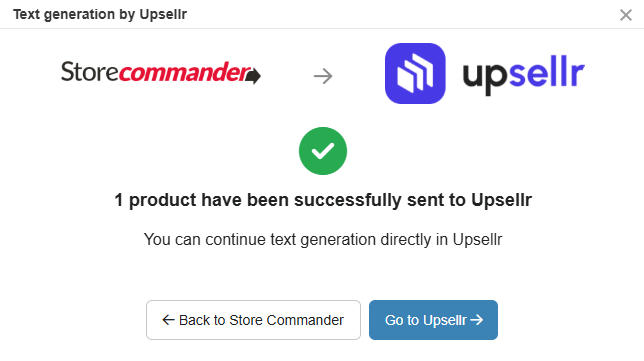Click the word 'Store' in the logo
The width and height of the screenshot is (644, 361).
click(90, 72)
